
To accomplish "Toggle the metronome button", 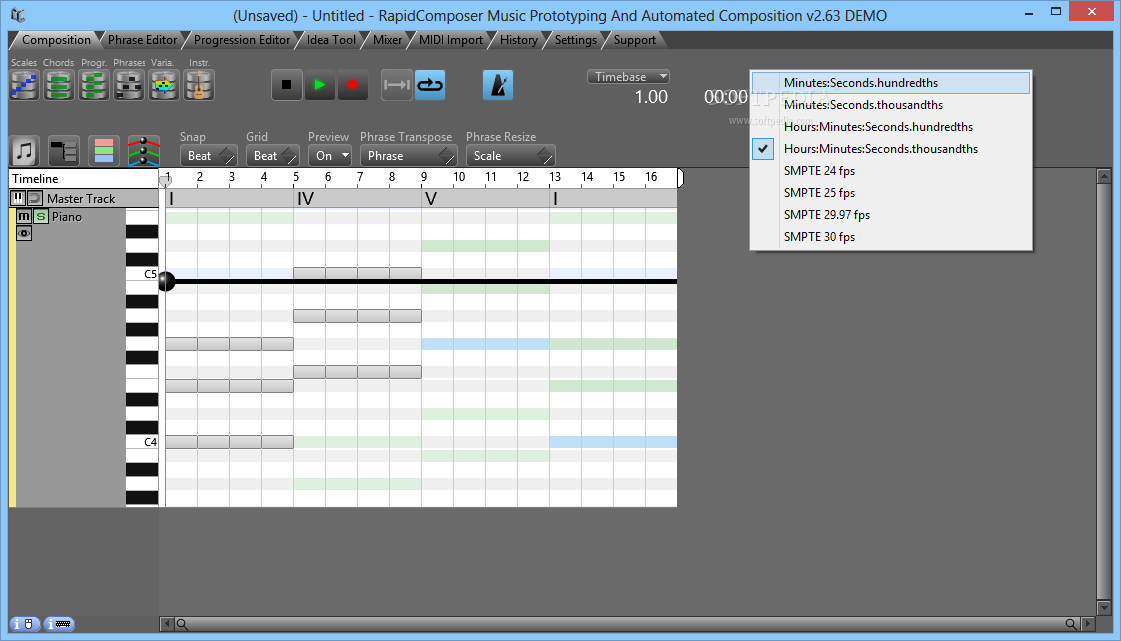I will pyautogui.click(x=498, y=85).
